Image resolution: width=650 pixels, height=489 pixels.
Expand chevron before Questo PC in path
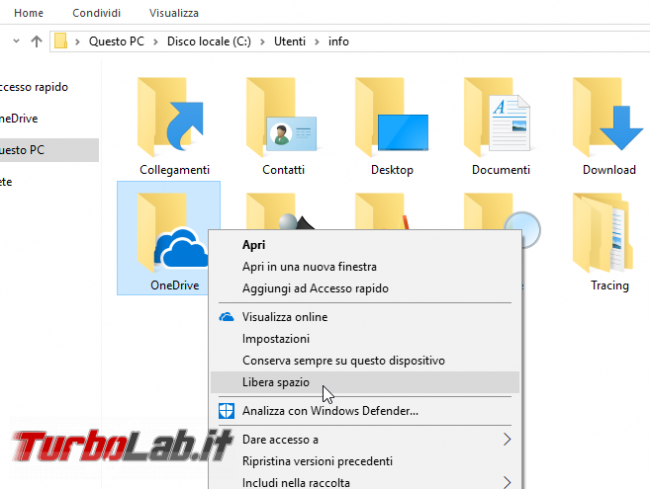click(77, 42)
